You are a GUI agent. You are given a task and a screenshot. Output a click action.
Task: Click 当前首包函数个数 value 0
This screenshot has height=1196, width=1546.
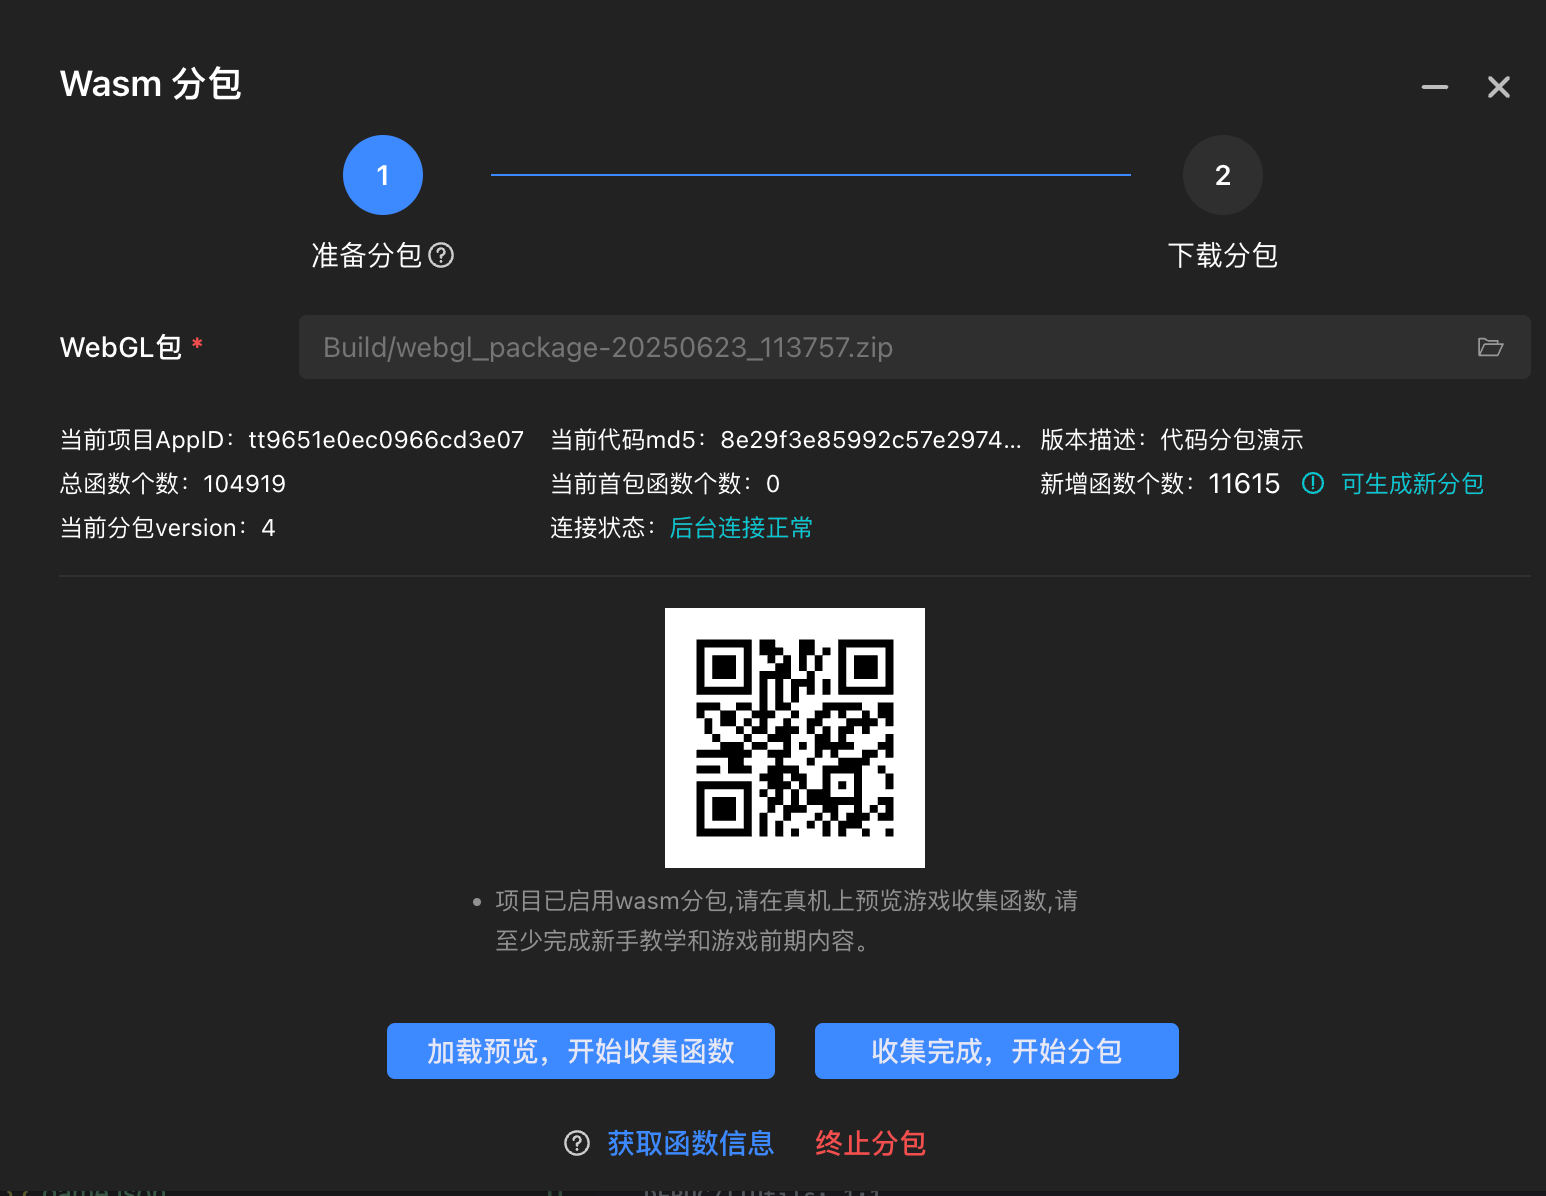773,484
